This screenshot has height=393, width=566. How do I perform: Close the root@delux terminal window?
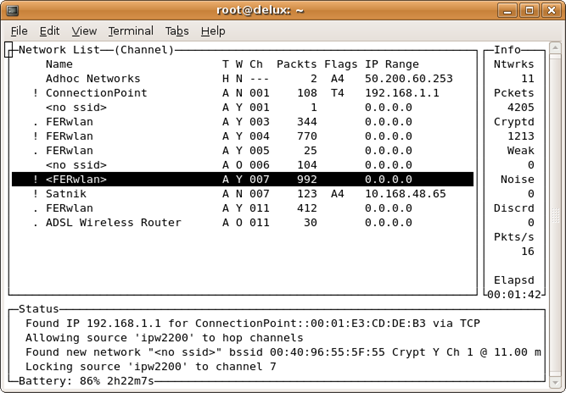pyautogui.click(x=551, y=10)
